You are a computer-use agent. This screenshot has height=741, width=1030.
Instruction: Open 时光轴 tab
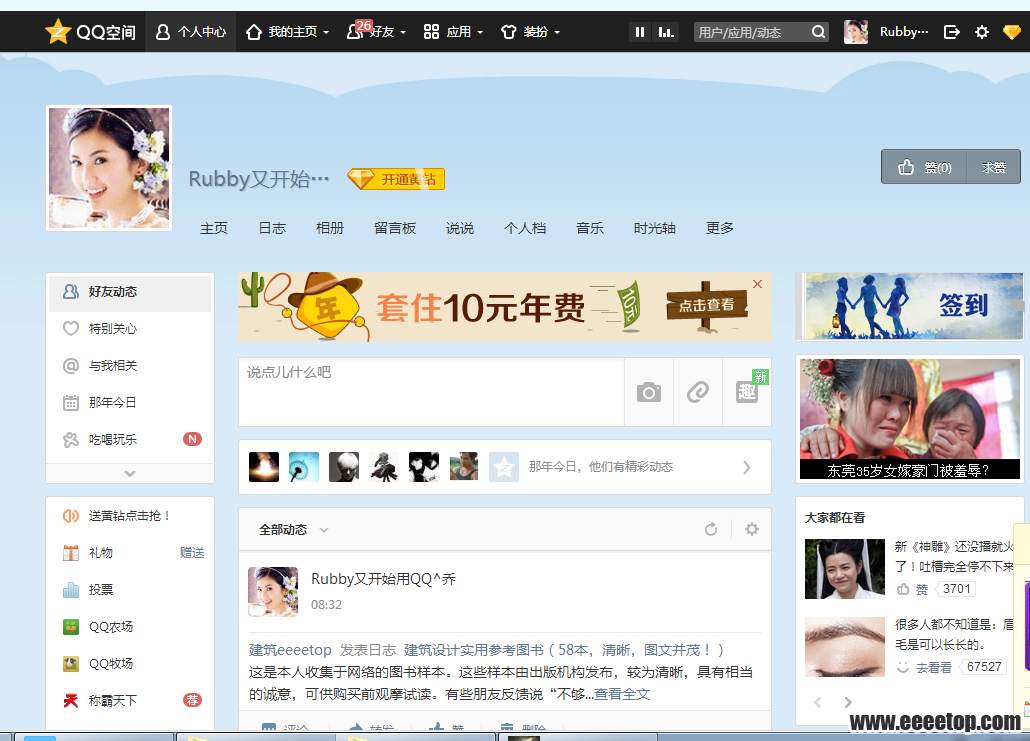(655, 228)
